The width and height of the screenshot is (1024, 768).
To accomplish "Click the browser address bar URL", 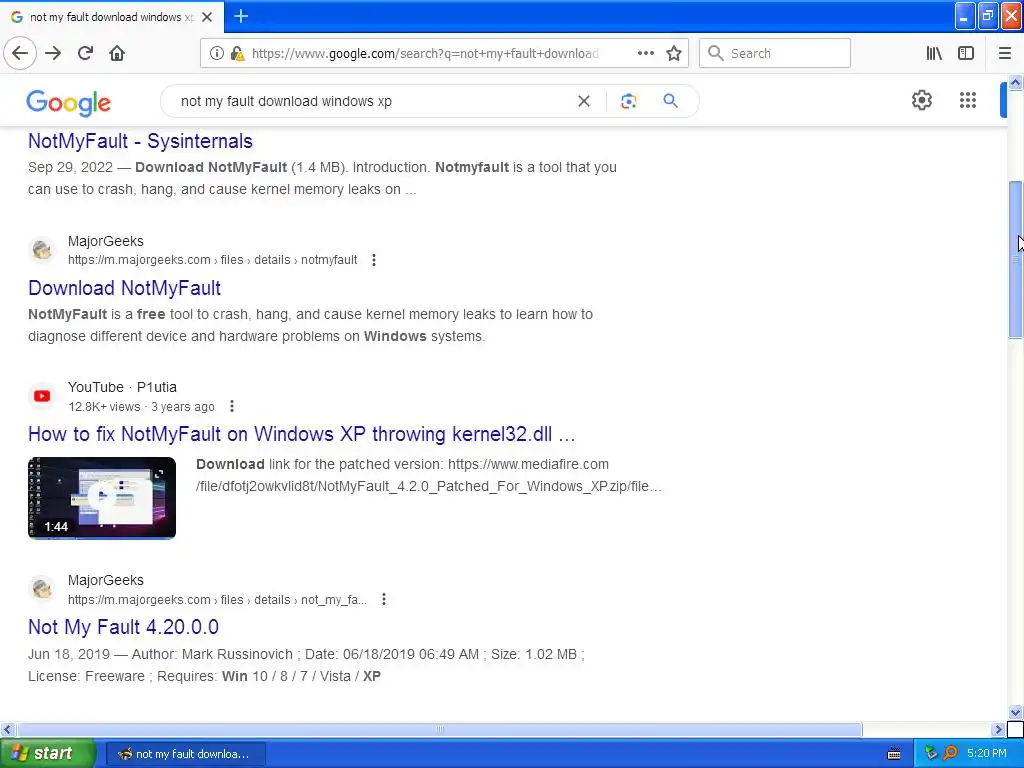I will click(x=425, y=54).
